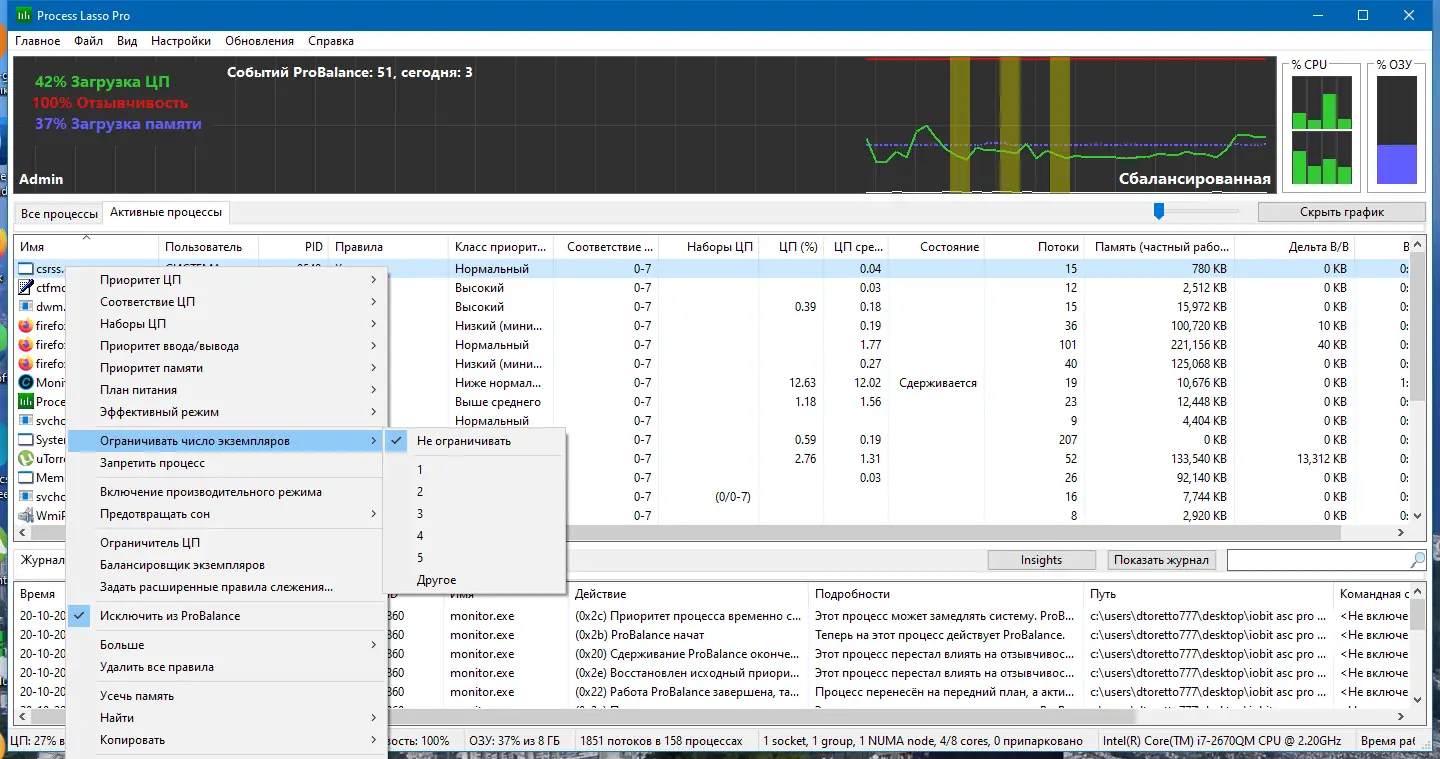Click the 'Показать журнал' button
The height and width of the screenshot is (759, 1440).
click(x=1162, y=560)
